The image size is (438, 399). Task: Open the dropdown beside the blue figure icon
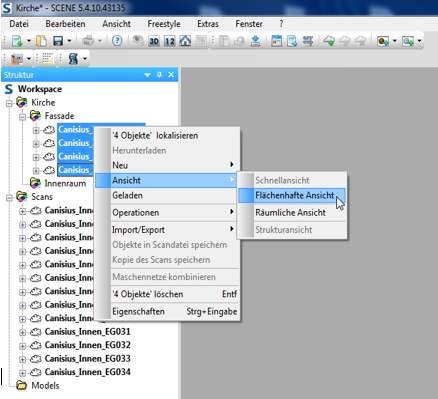[85, 59]
